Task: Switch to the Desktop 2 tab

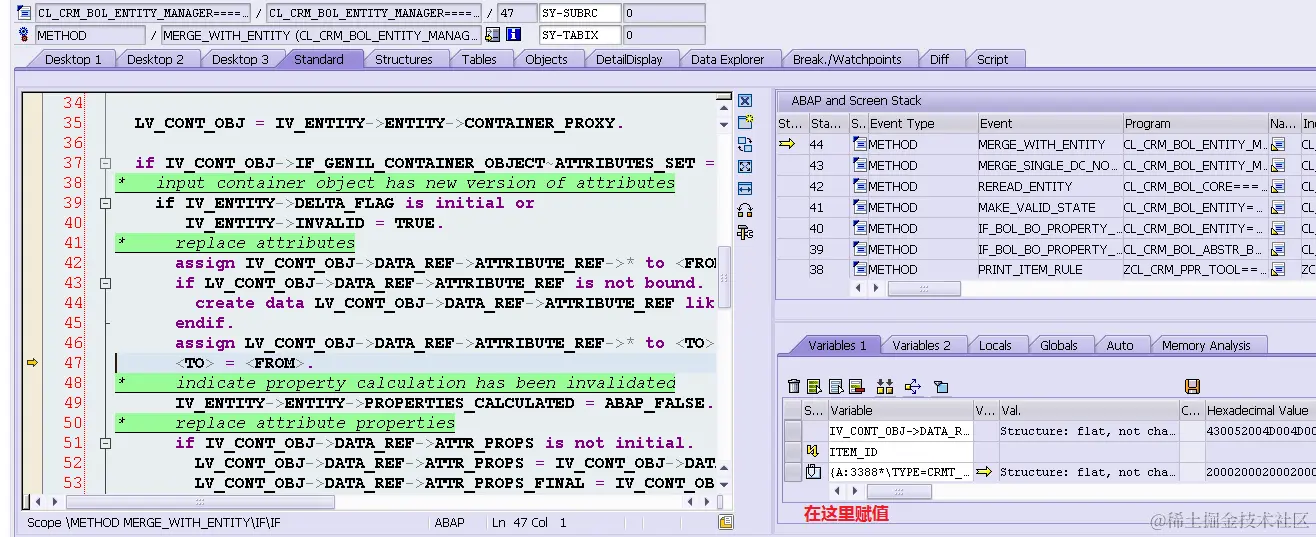Action: (x=155, y=59)
